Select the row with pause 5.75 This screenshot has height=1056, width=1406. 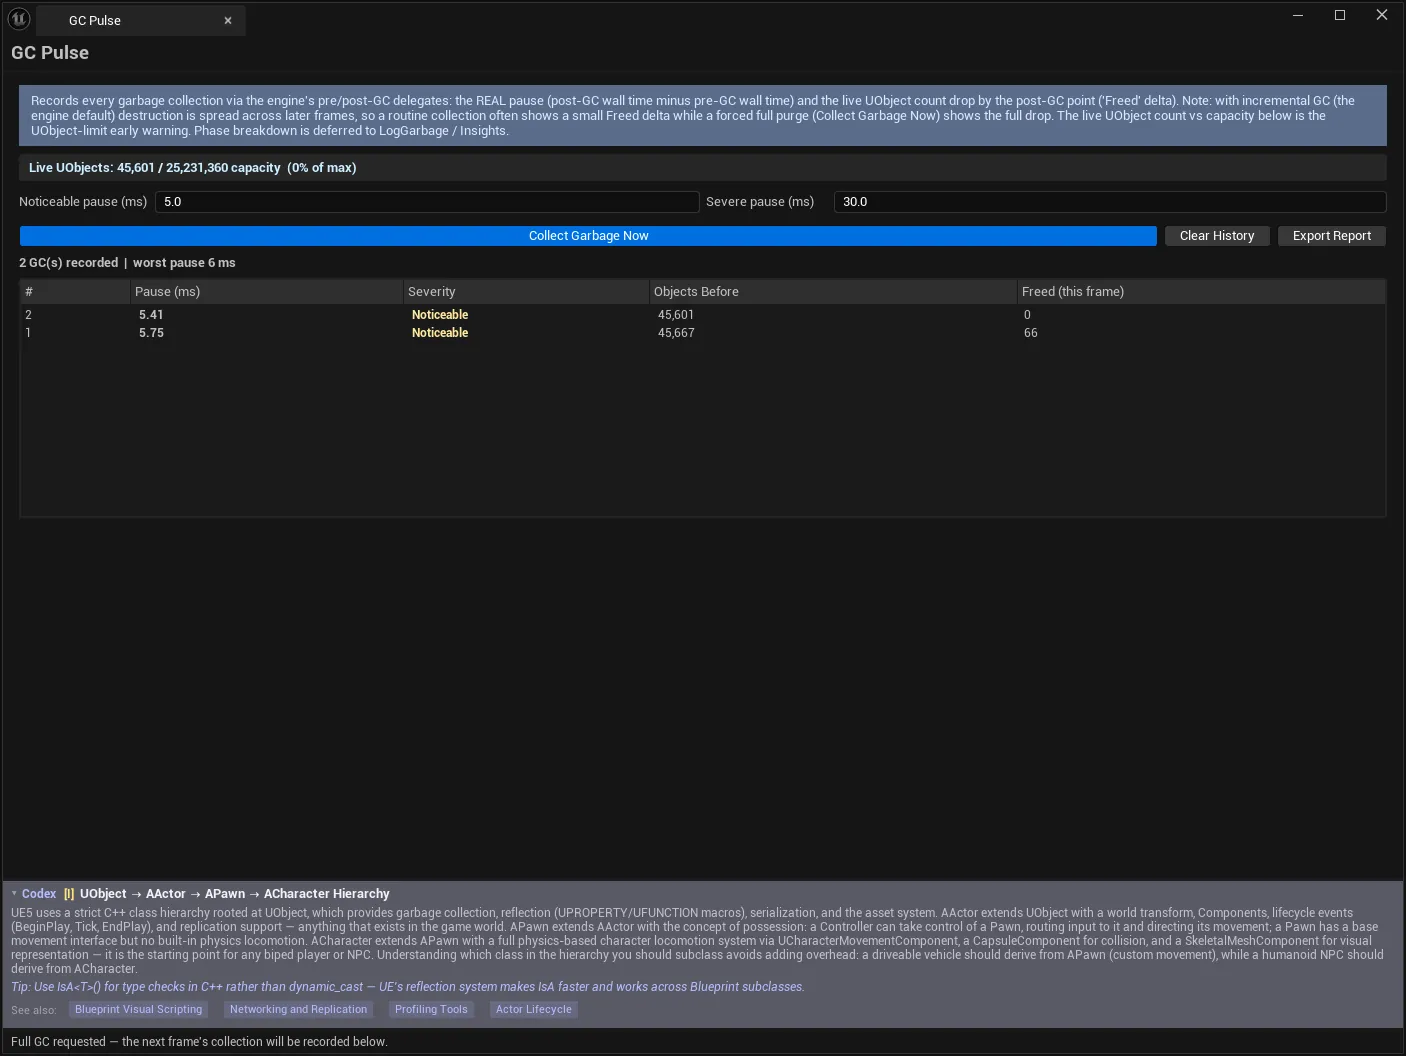coord(702,333)
